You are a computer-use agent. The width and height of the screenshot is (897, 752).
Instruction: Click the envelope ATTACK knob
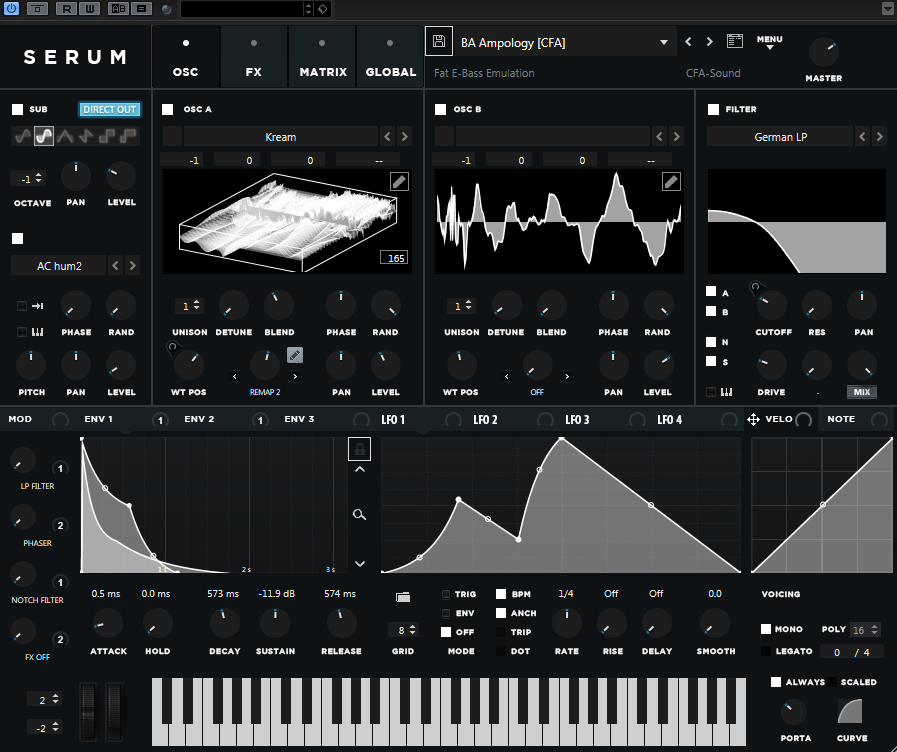(x=108, y=623)
